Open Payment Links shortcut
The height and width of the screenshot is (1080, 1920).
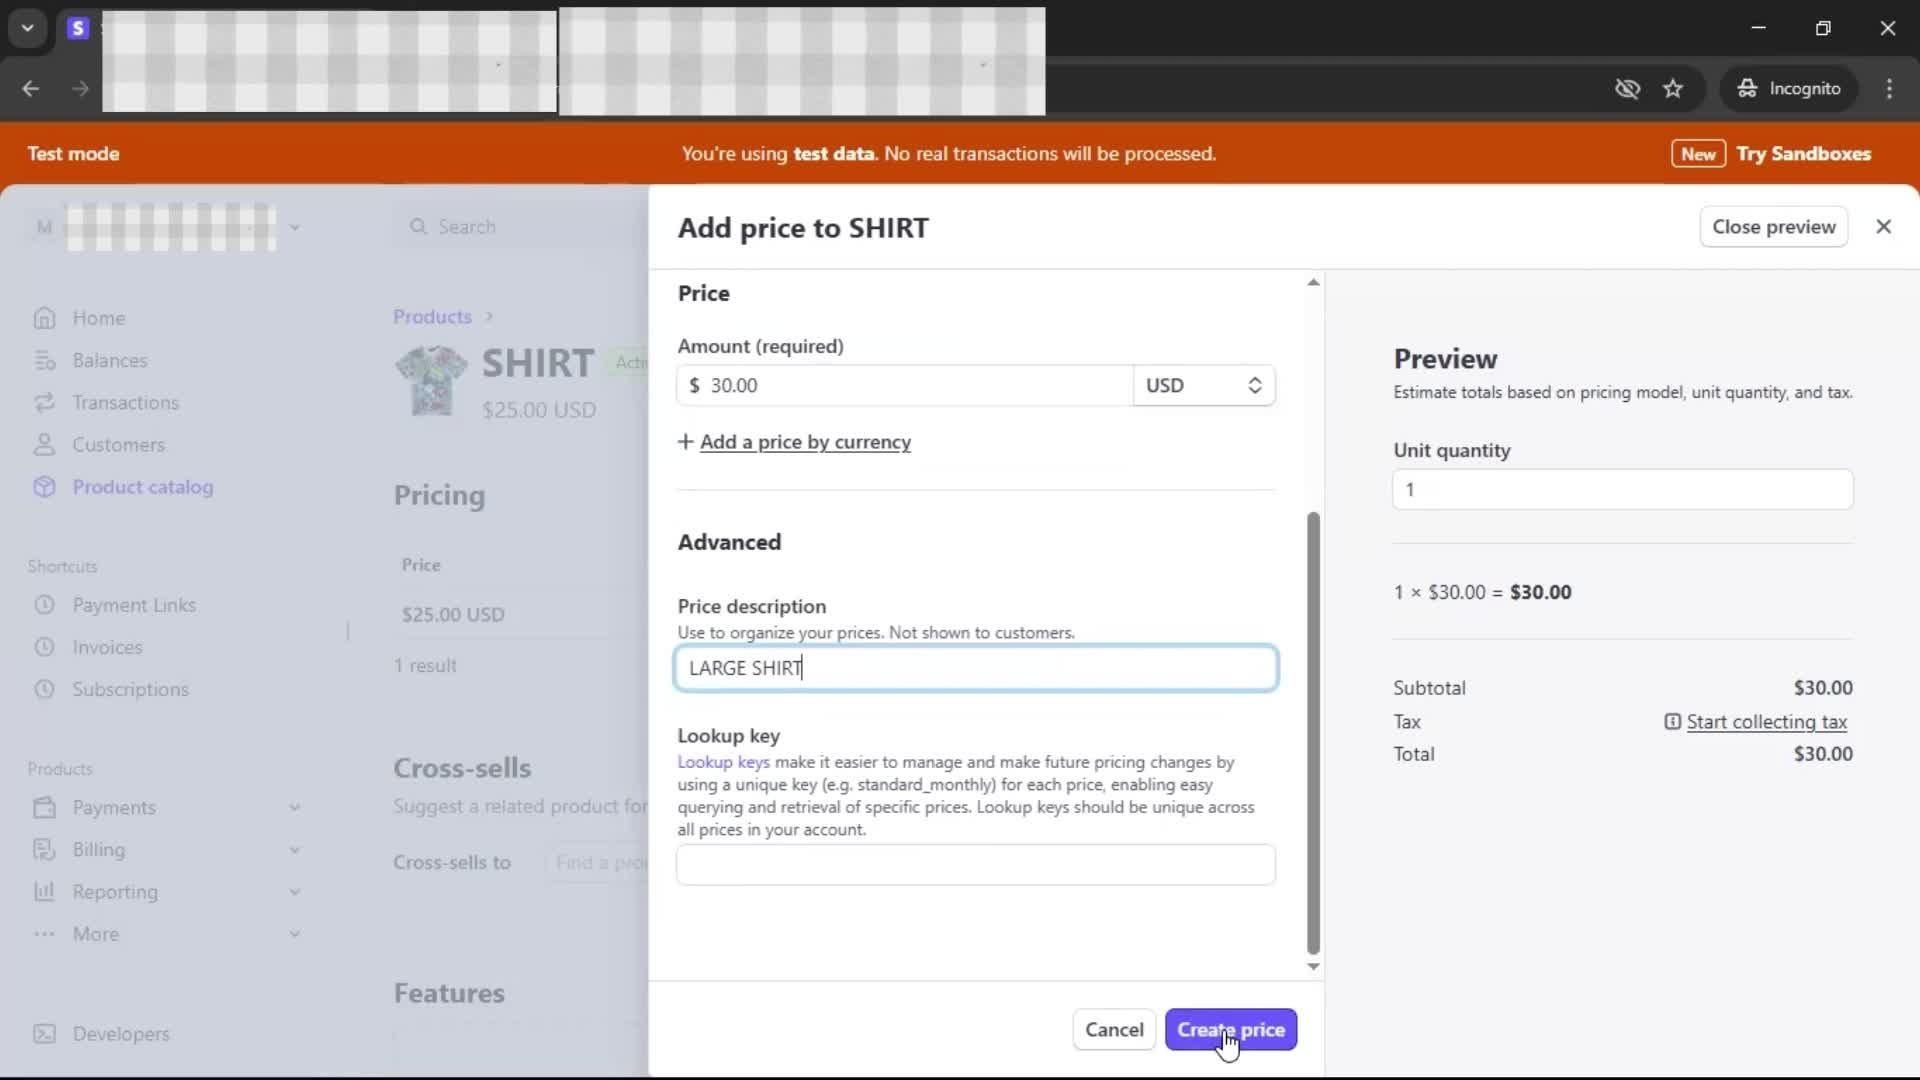134,605
